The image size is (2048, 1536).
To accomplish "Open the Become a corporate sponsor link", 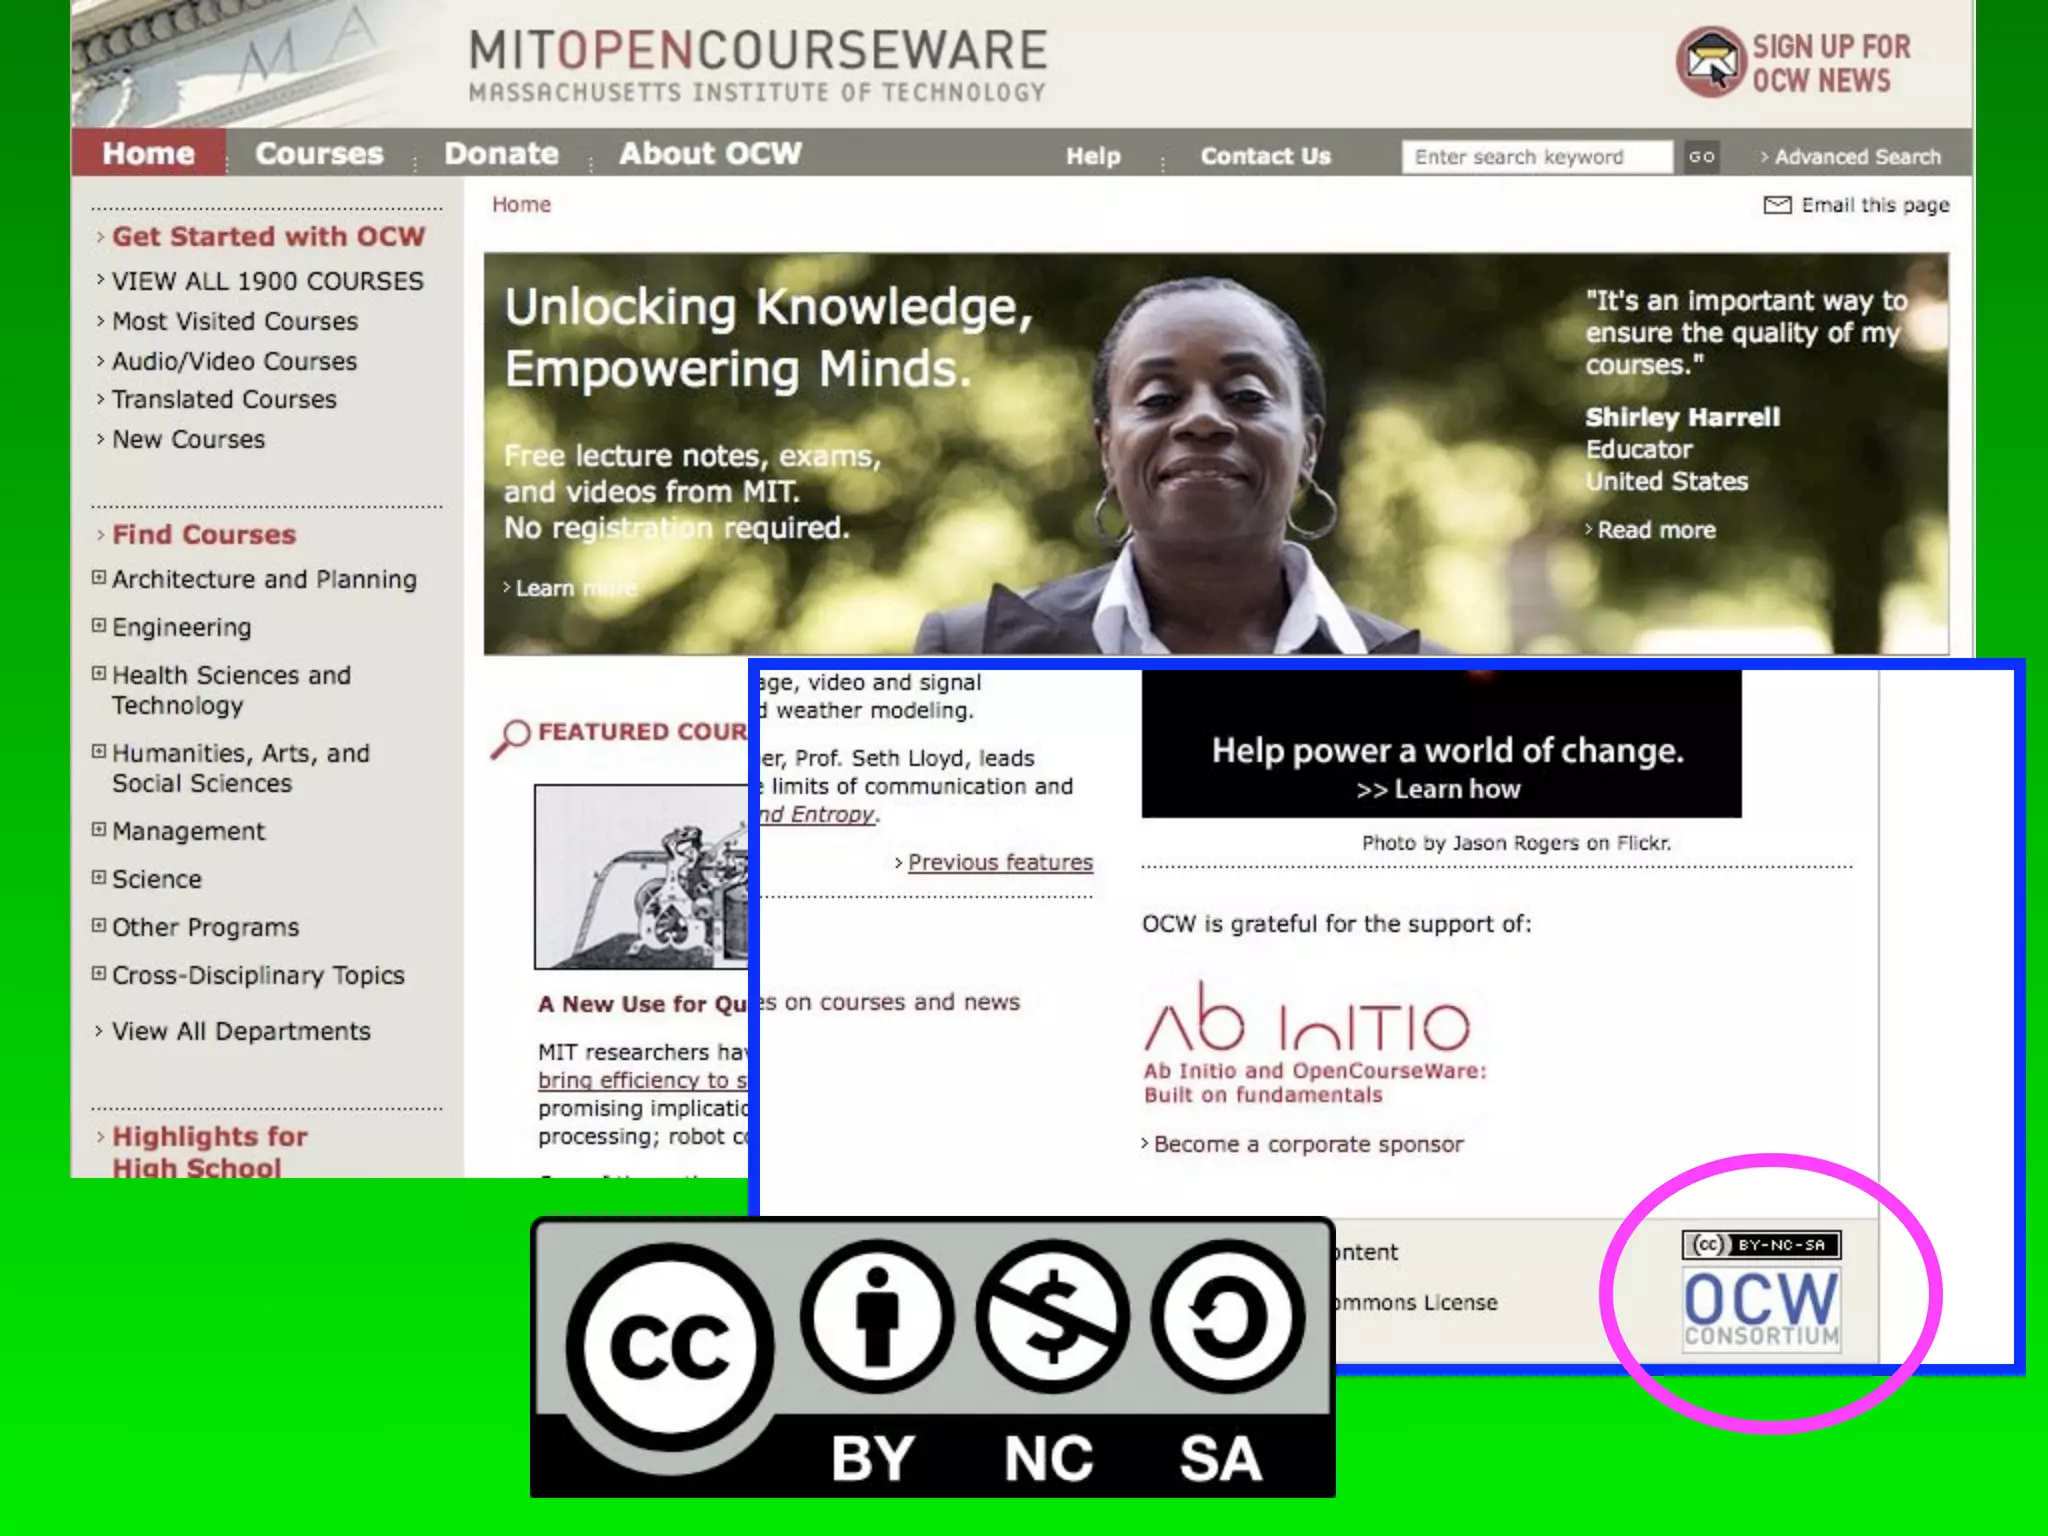I will (x=1308, y=1144).
